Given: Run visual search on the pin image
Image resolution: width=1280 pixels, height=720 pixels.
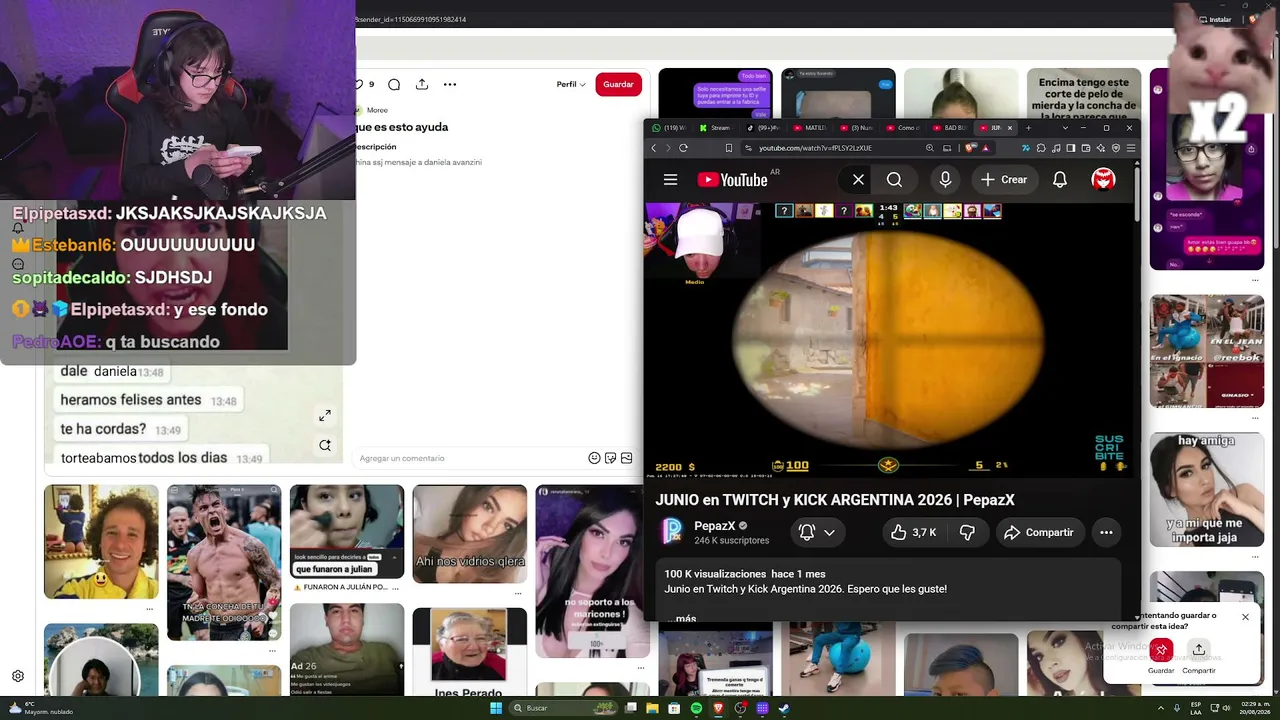Looking at the screenshot, I should [x=325, y=445].
